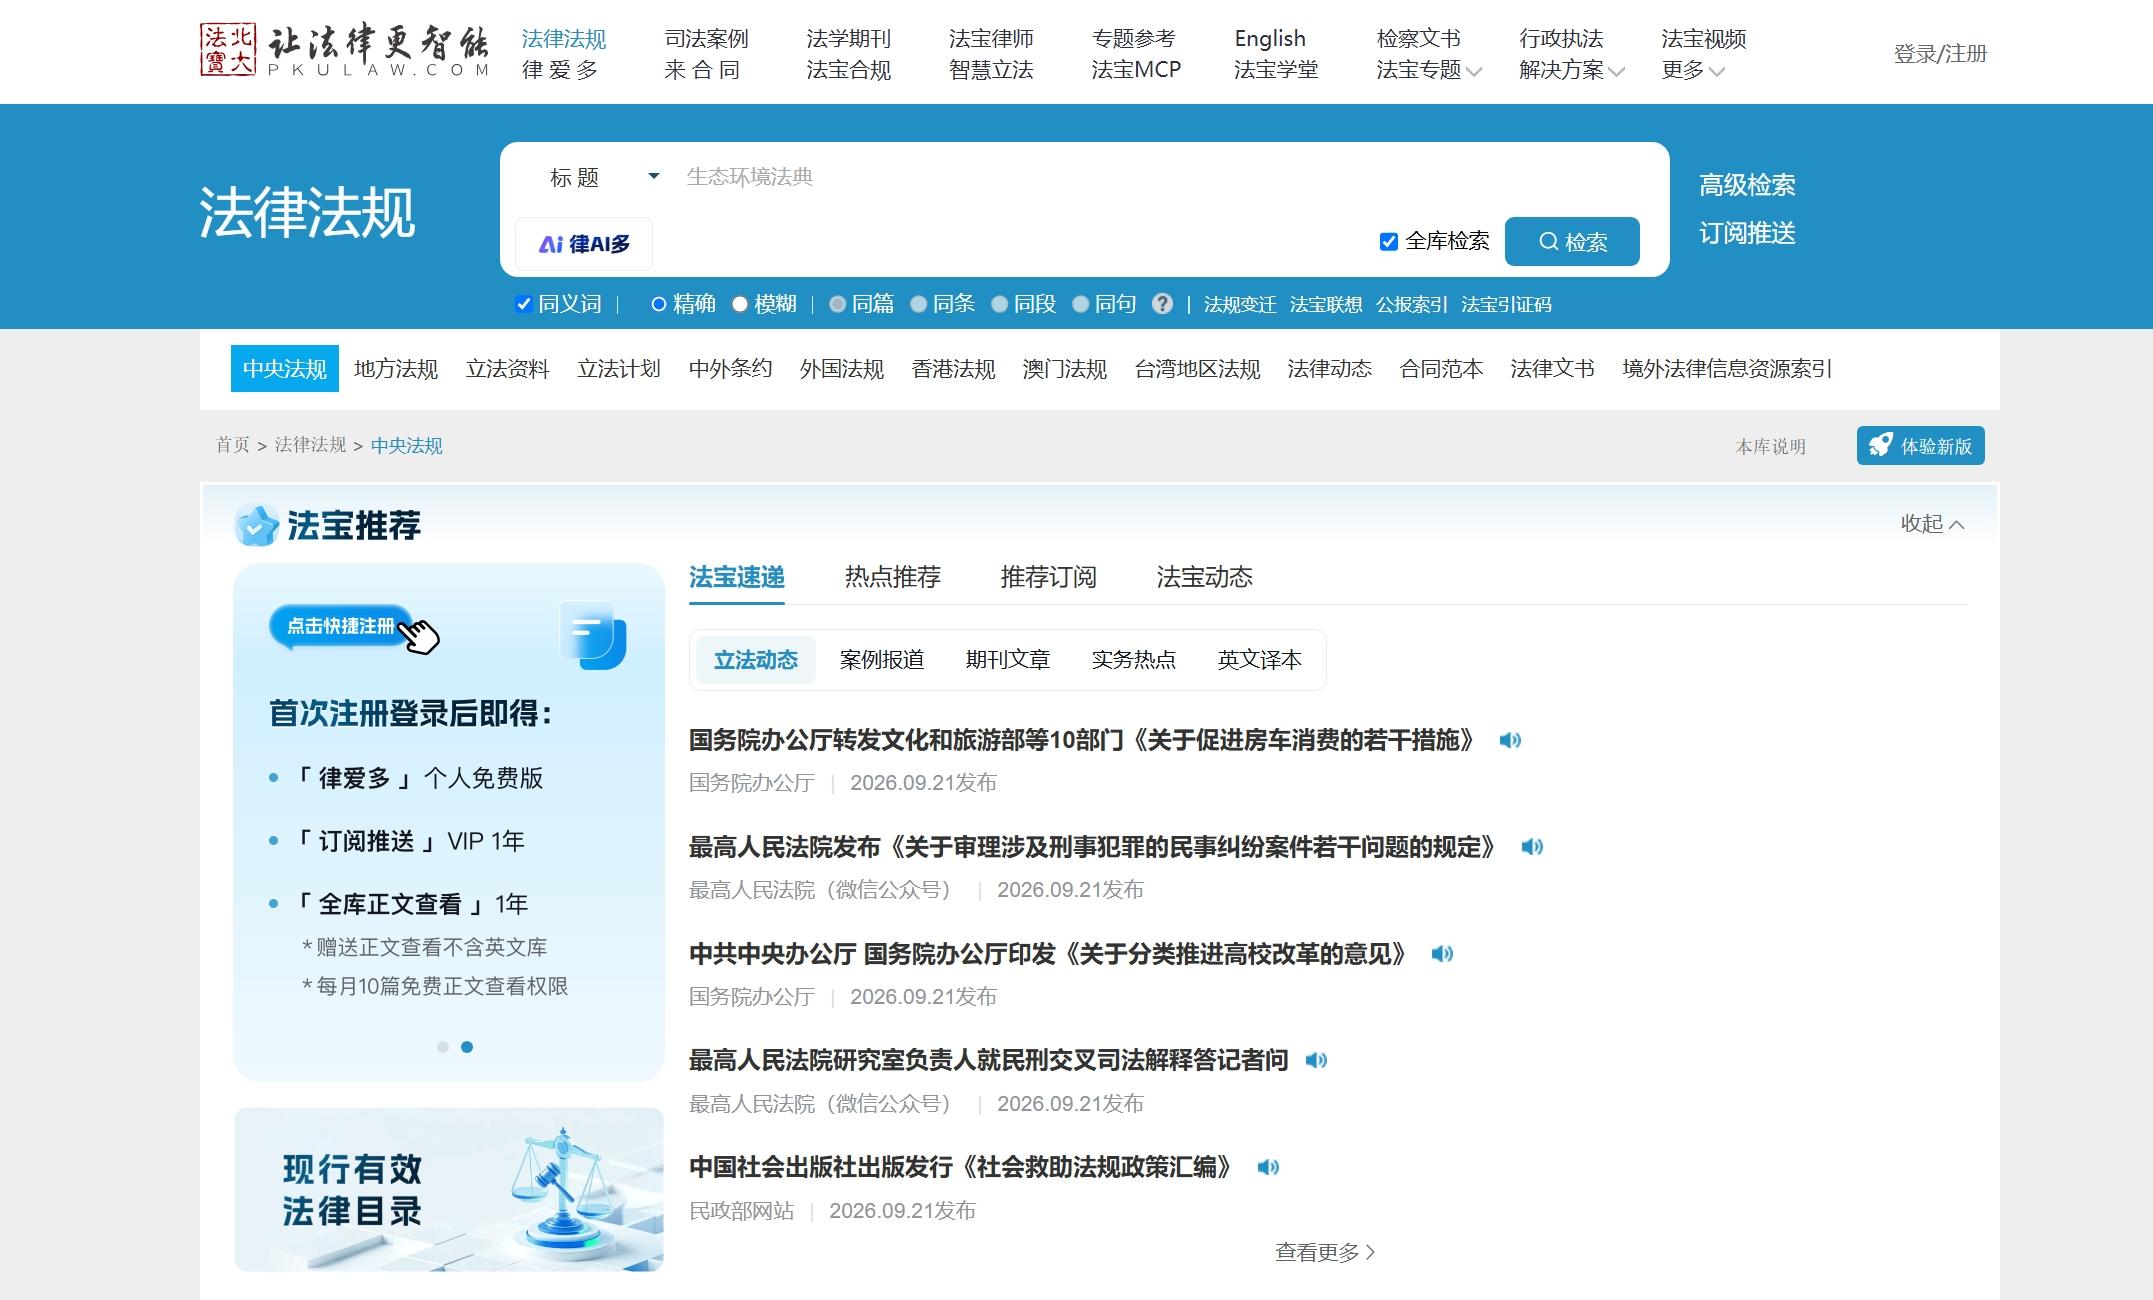Open the 推荐订阅 tab

tap(1049, 577)
